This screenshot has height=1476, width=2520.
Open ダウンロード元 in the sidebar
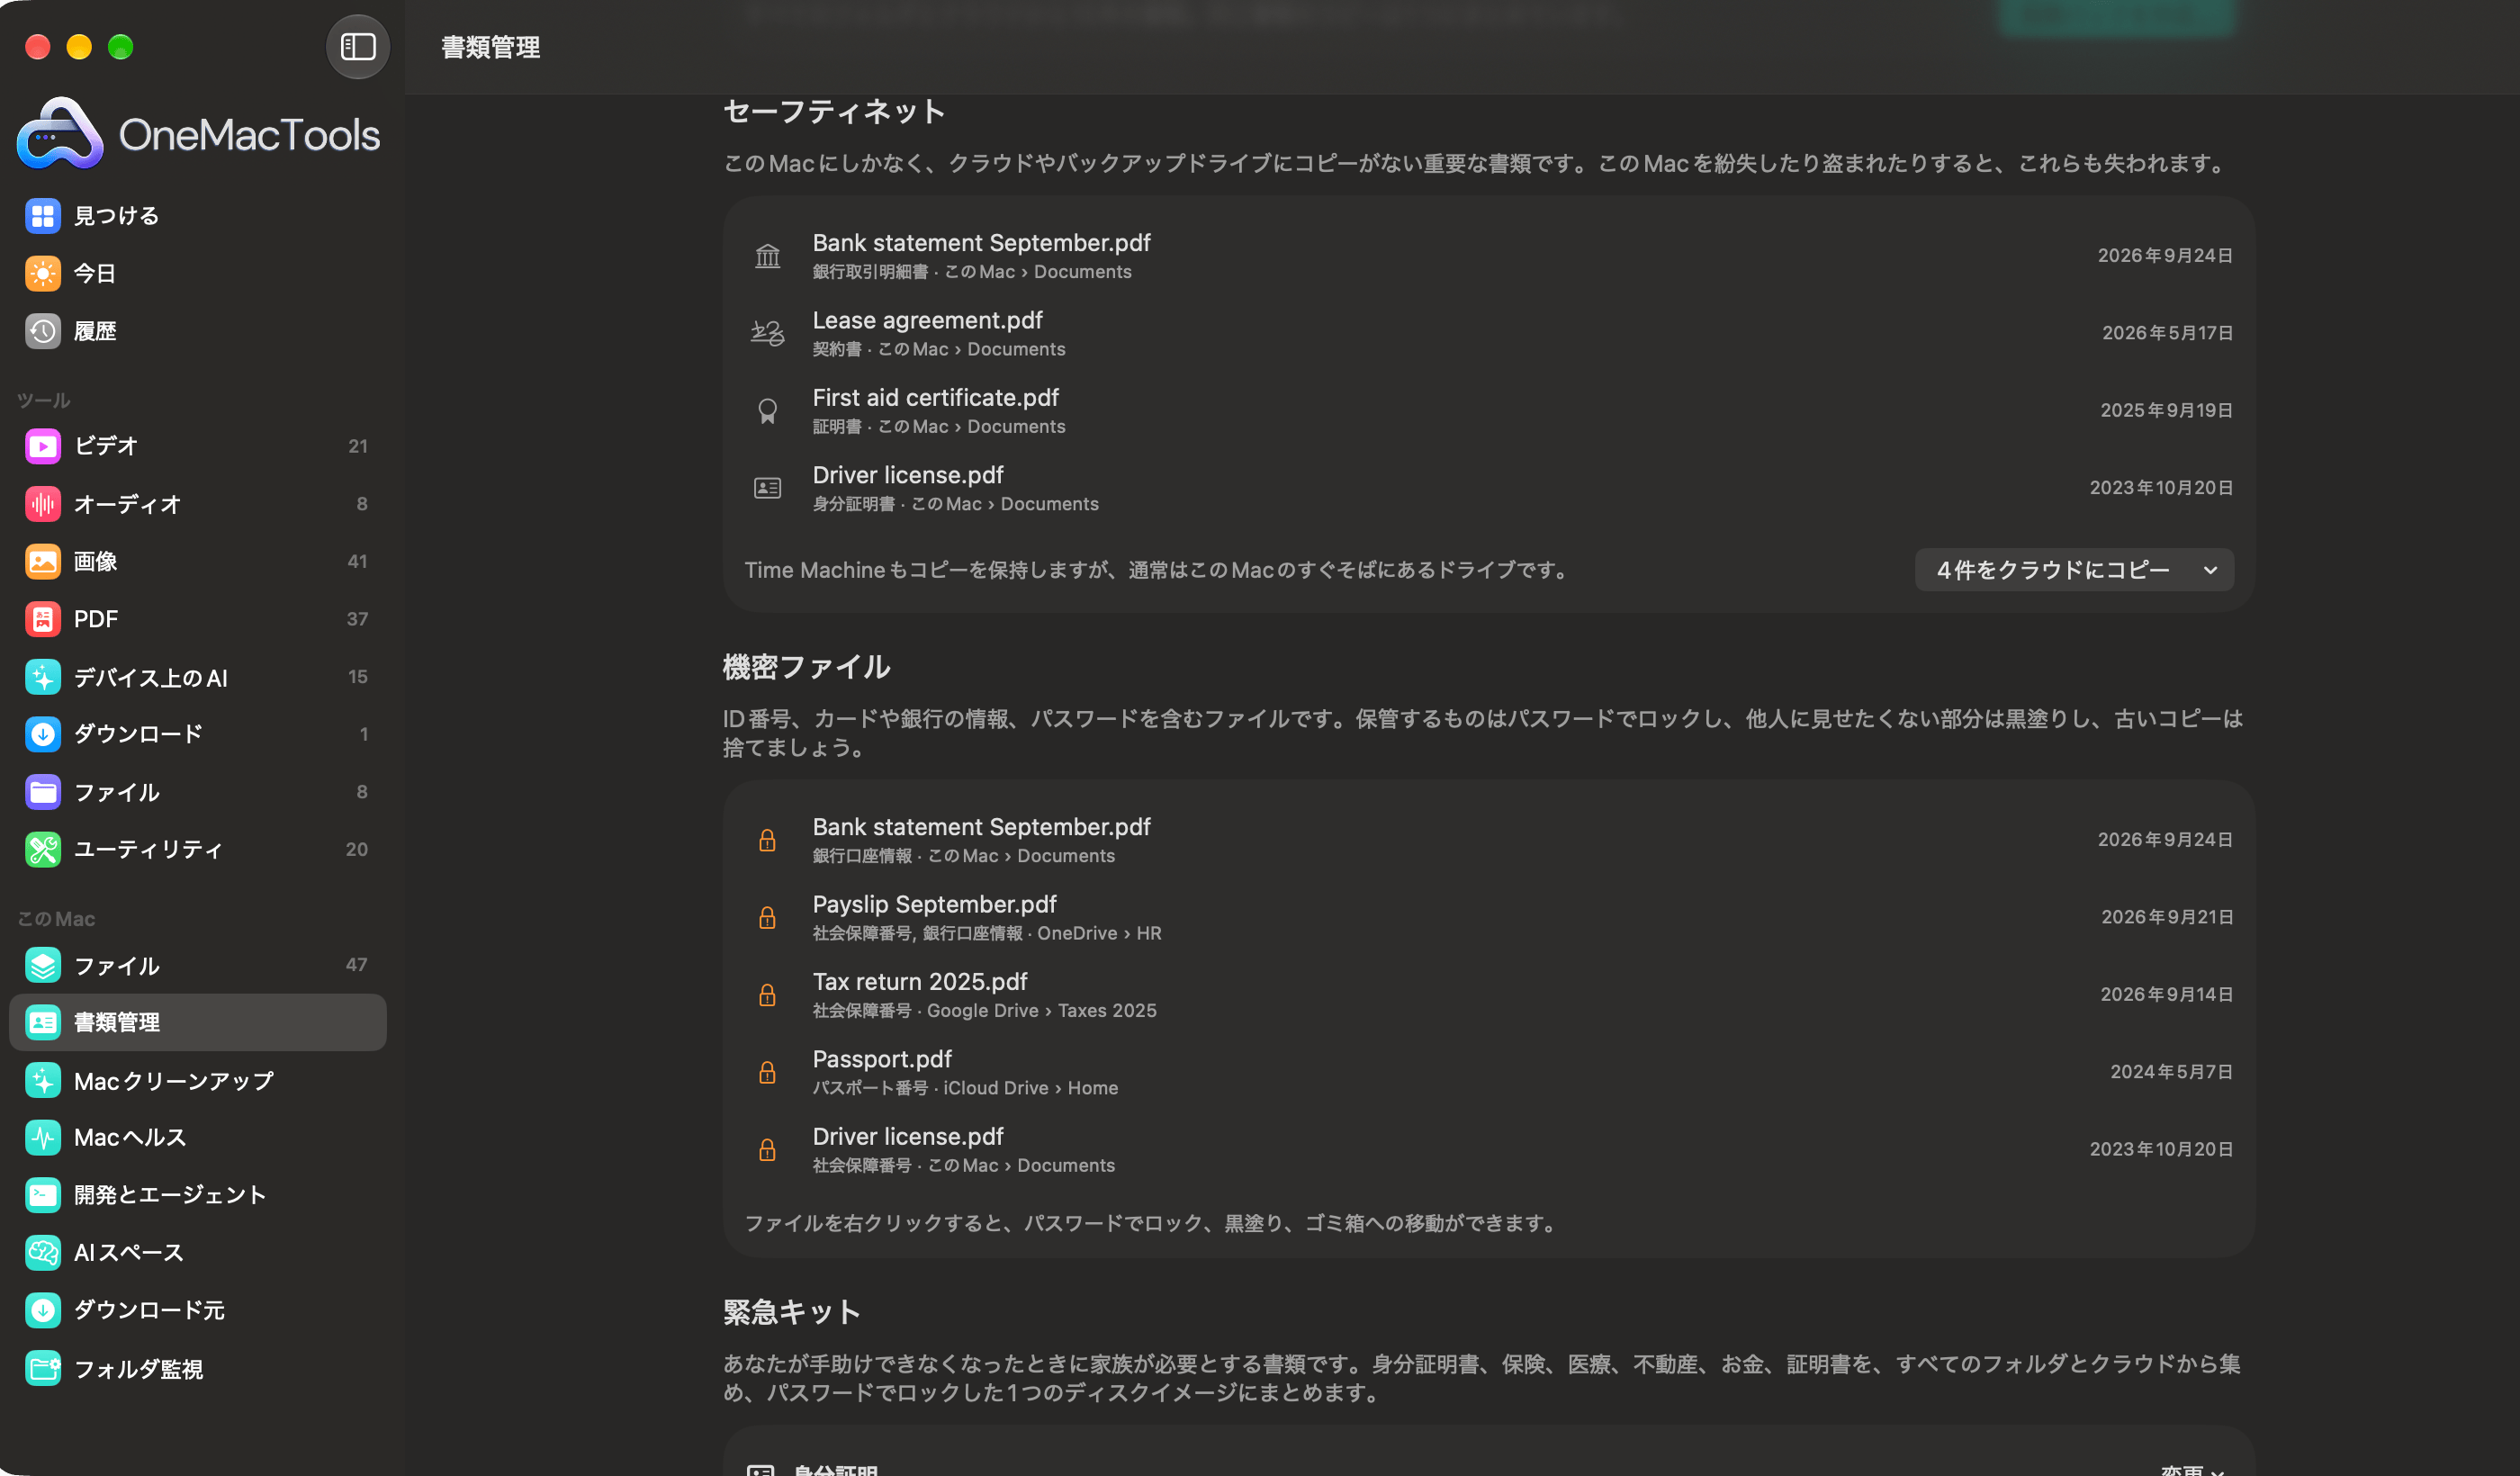coord(197,1310)
